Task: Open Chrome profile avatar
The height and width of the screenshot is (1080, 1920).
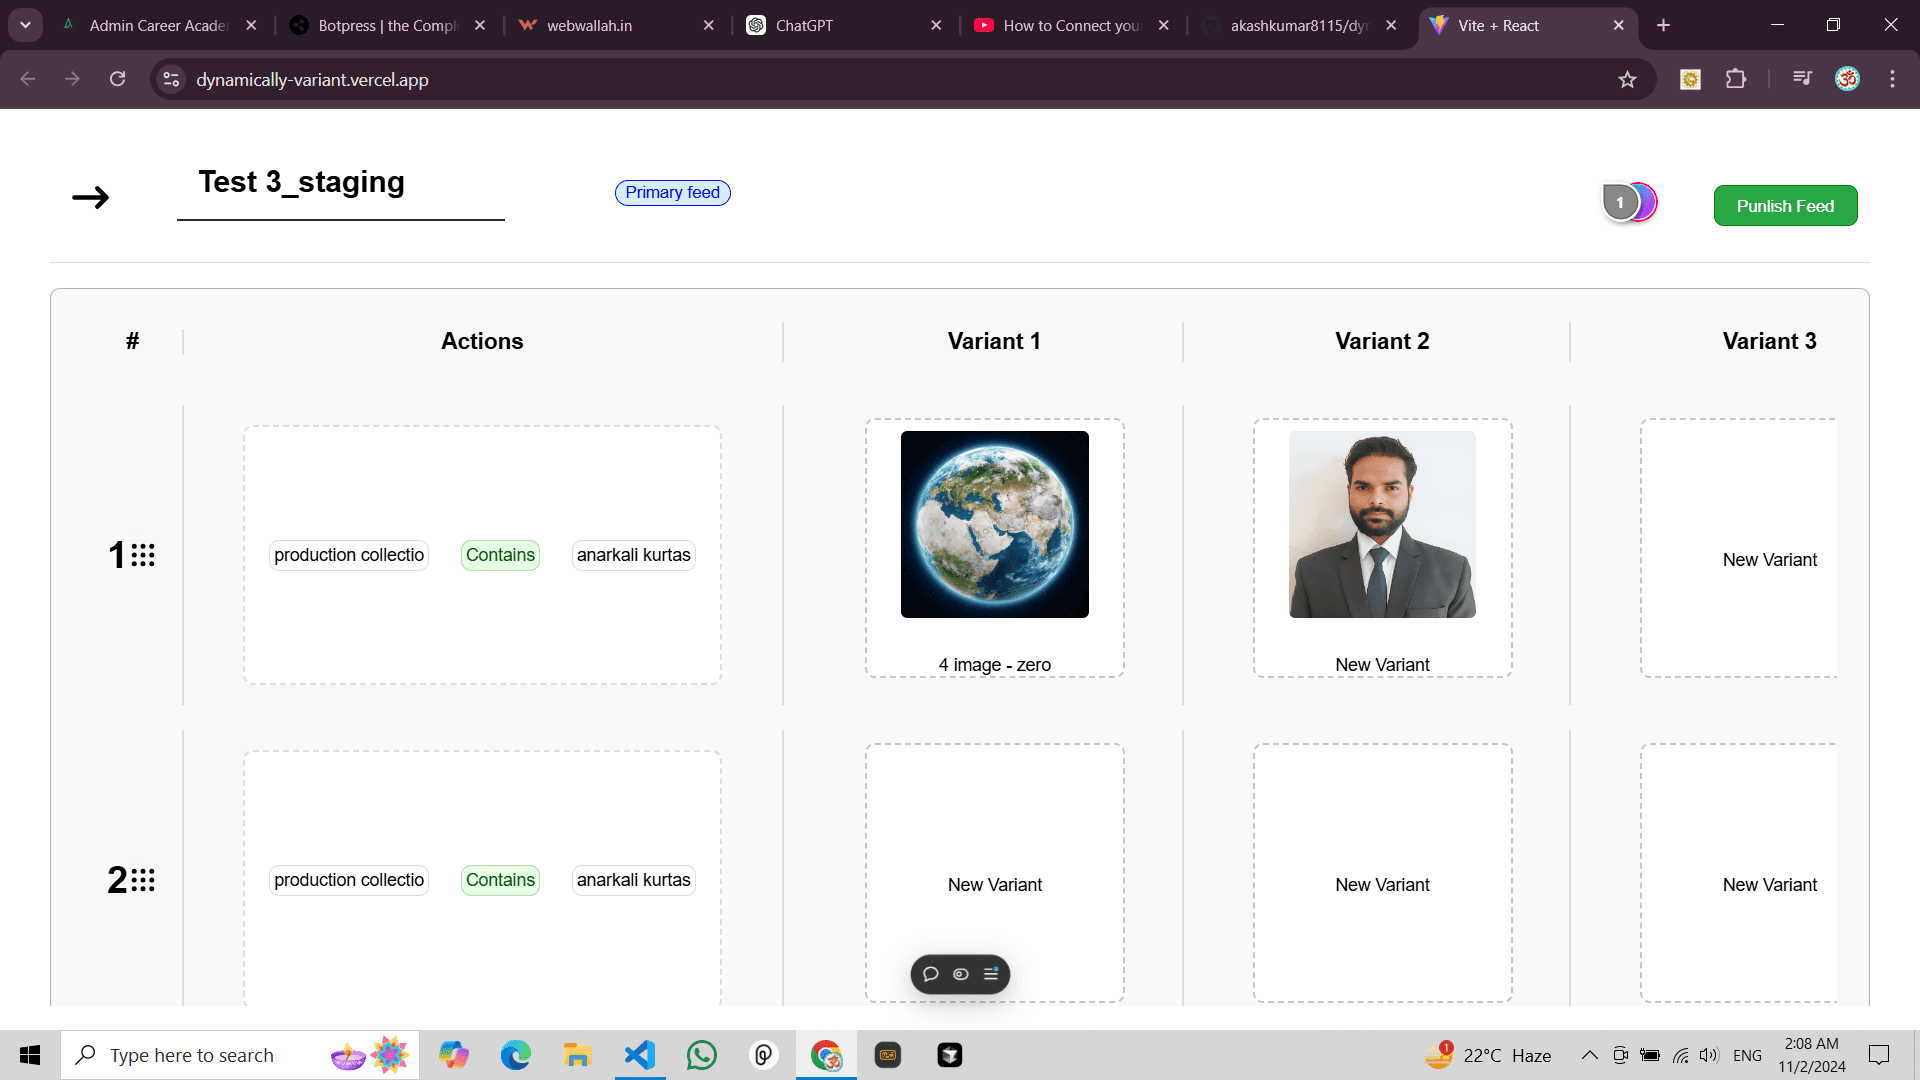Action: click(x=1847, y=79)
